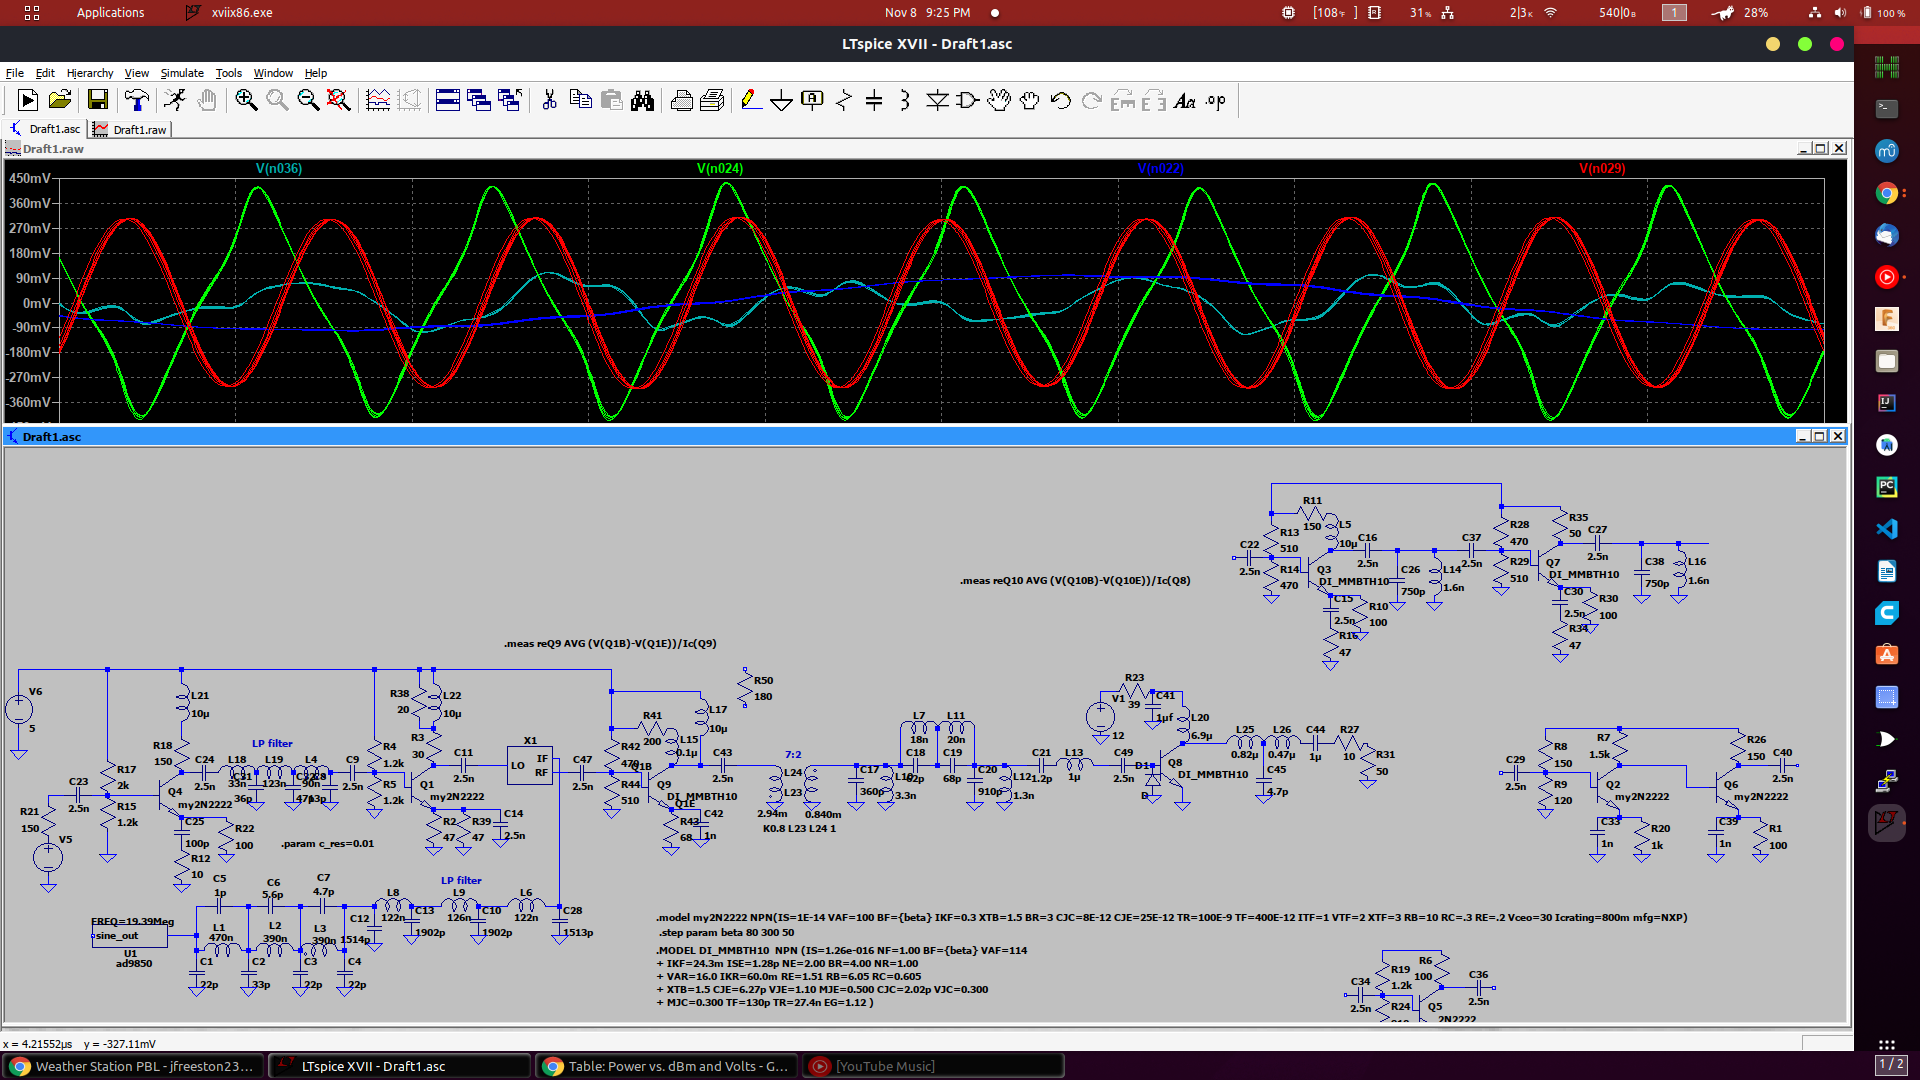The width and height of the screenshot is (1920, 1080).
Task: Open the Edit menu
Action: tap(45, 73)
